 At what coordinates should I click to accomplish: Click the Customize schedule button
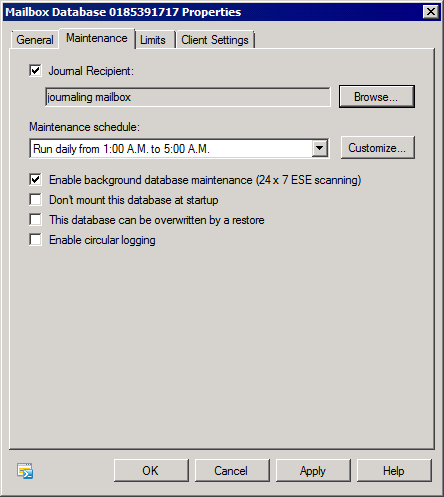tap(377, 148)
